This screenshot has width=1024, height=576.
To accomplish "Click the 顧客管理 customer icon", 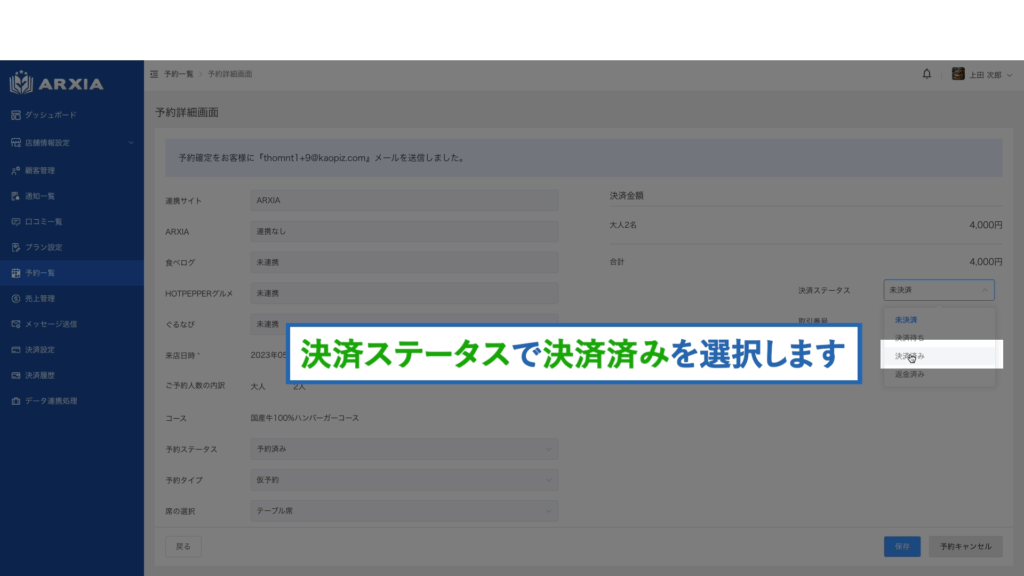I will click(16, 170).
